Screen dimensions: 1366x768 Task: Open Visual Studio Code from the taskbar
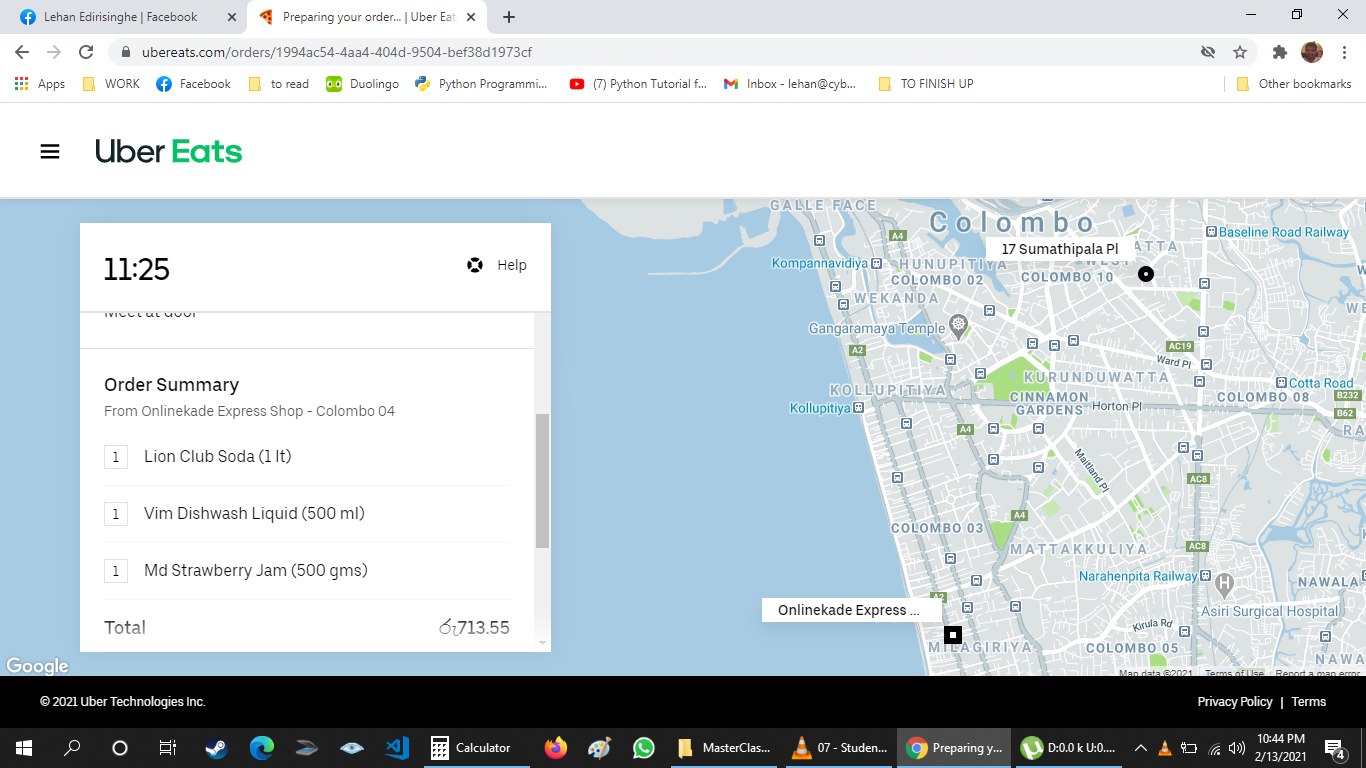pos(397,747)
